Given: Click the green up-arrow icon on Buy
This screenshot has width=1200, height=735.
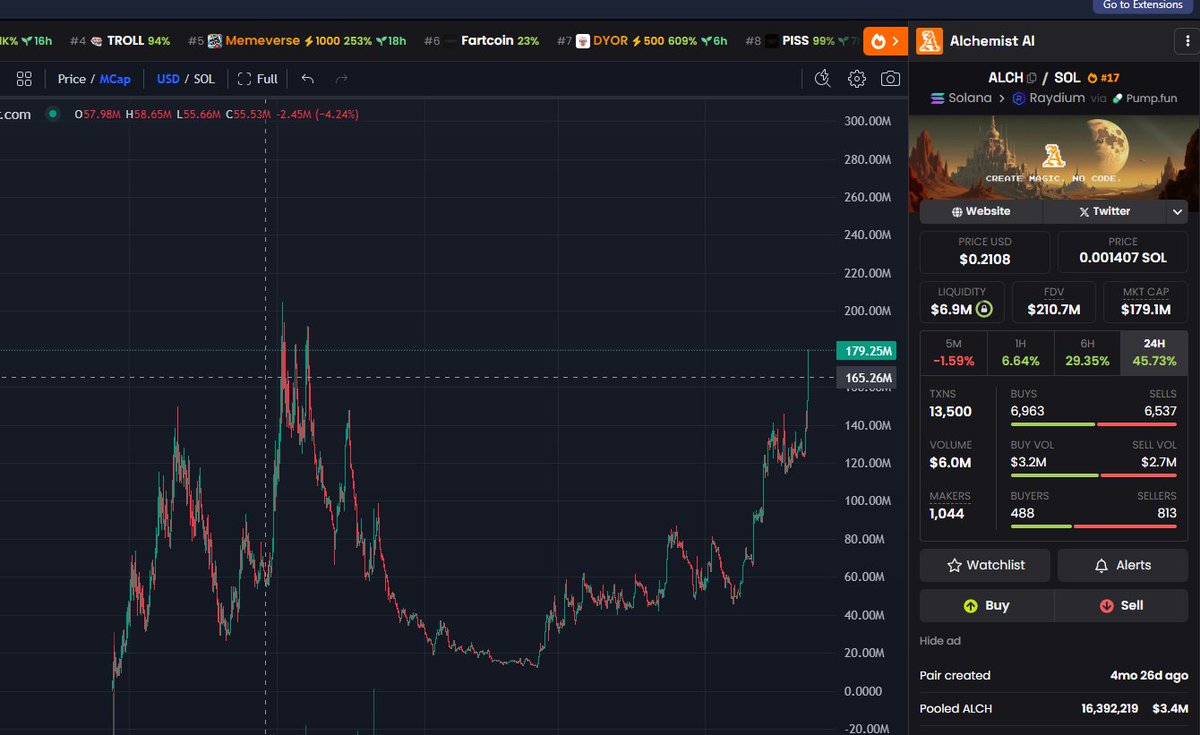Looking at the screenshot, I should coord(970,606).
